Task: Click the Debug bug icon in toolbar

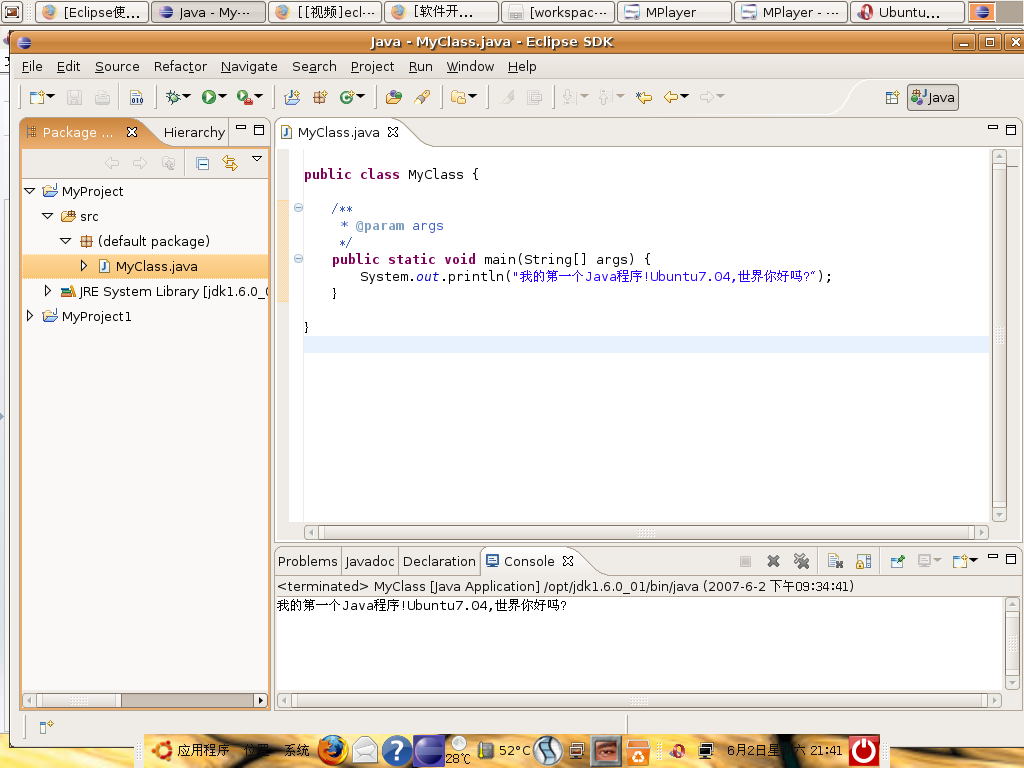Action: point(172,97)
